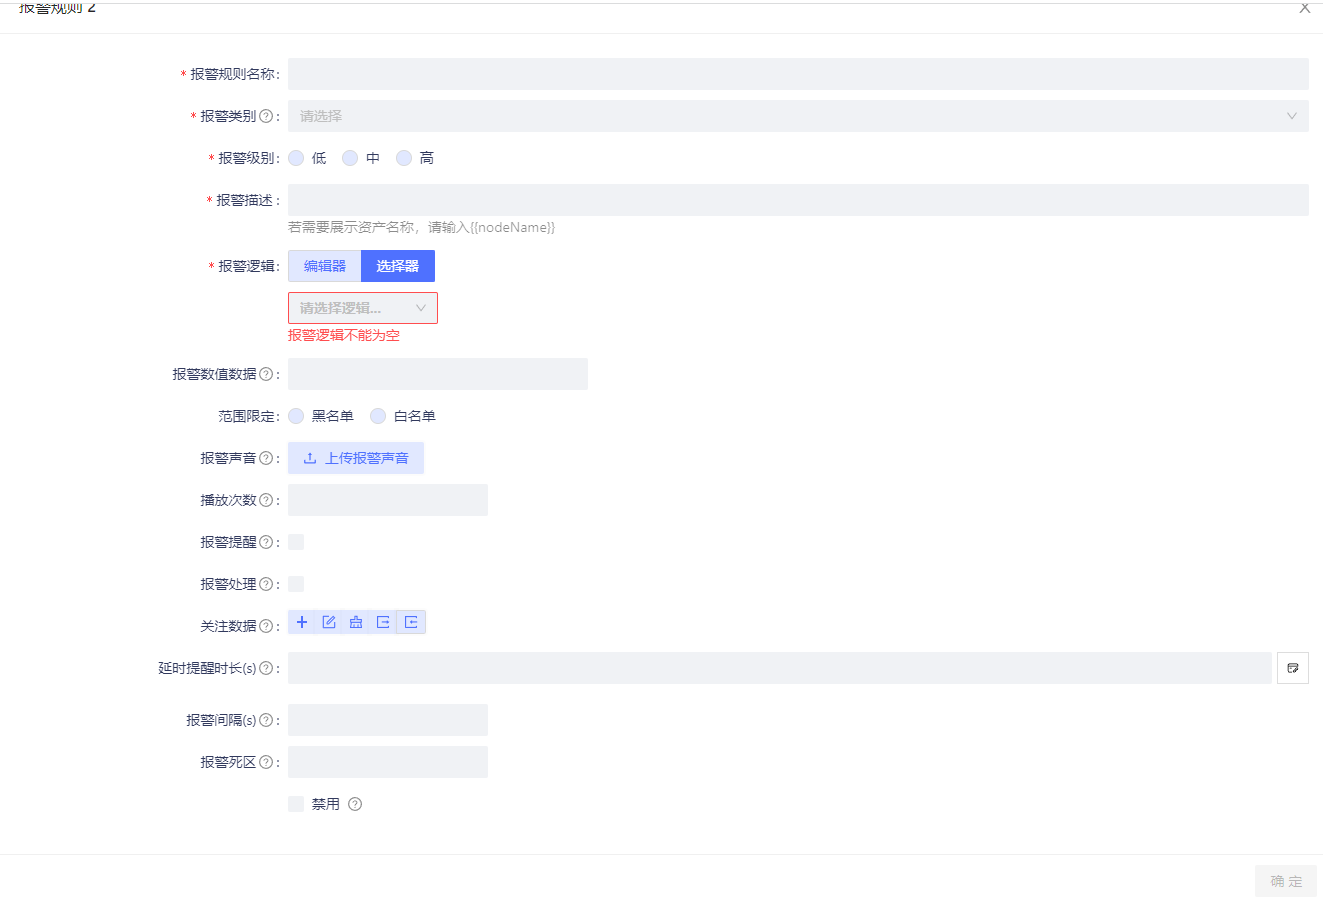Focus the 报警数值数据 input field
This screenshot has width=1323, height=903.
pyautogui.click(x=438, y=374)
